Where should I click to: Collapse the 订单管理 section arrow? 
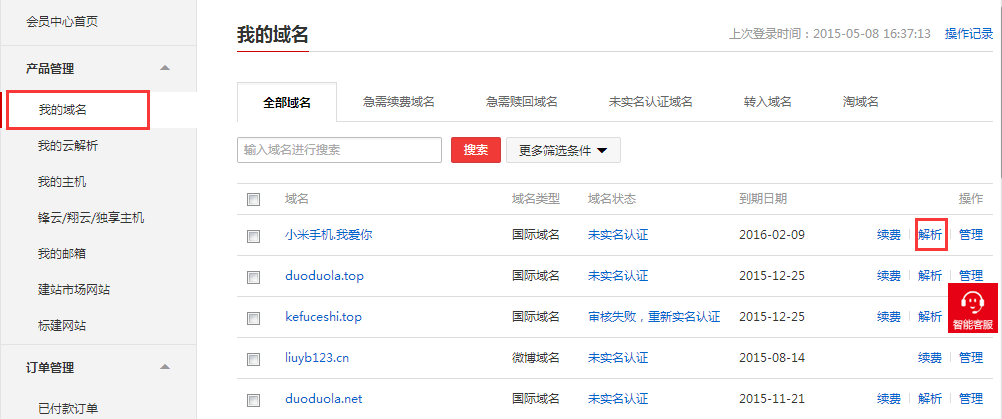coord(165,367)
